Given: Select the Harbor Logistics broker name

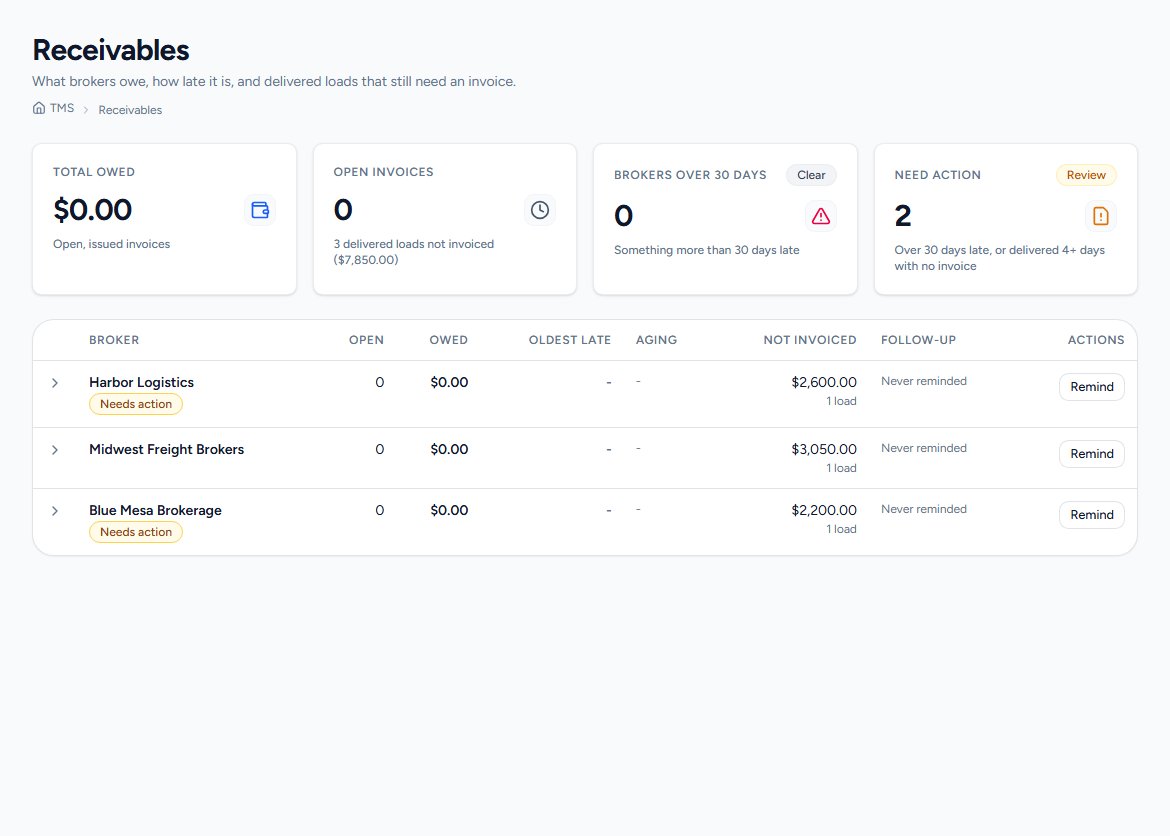Looking at the screenshot, I should pos(141,382).
